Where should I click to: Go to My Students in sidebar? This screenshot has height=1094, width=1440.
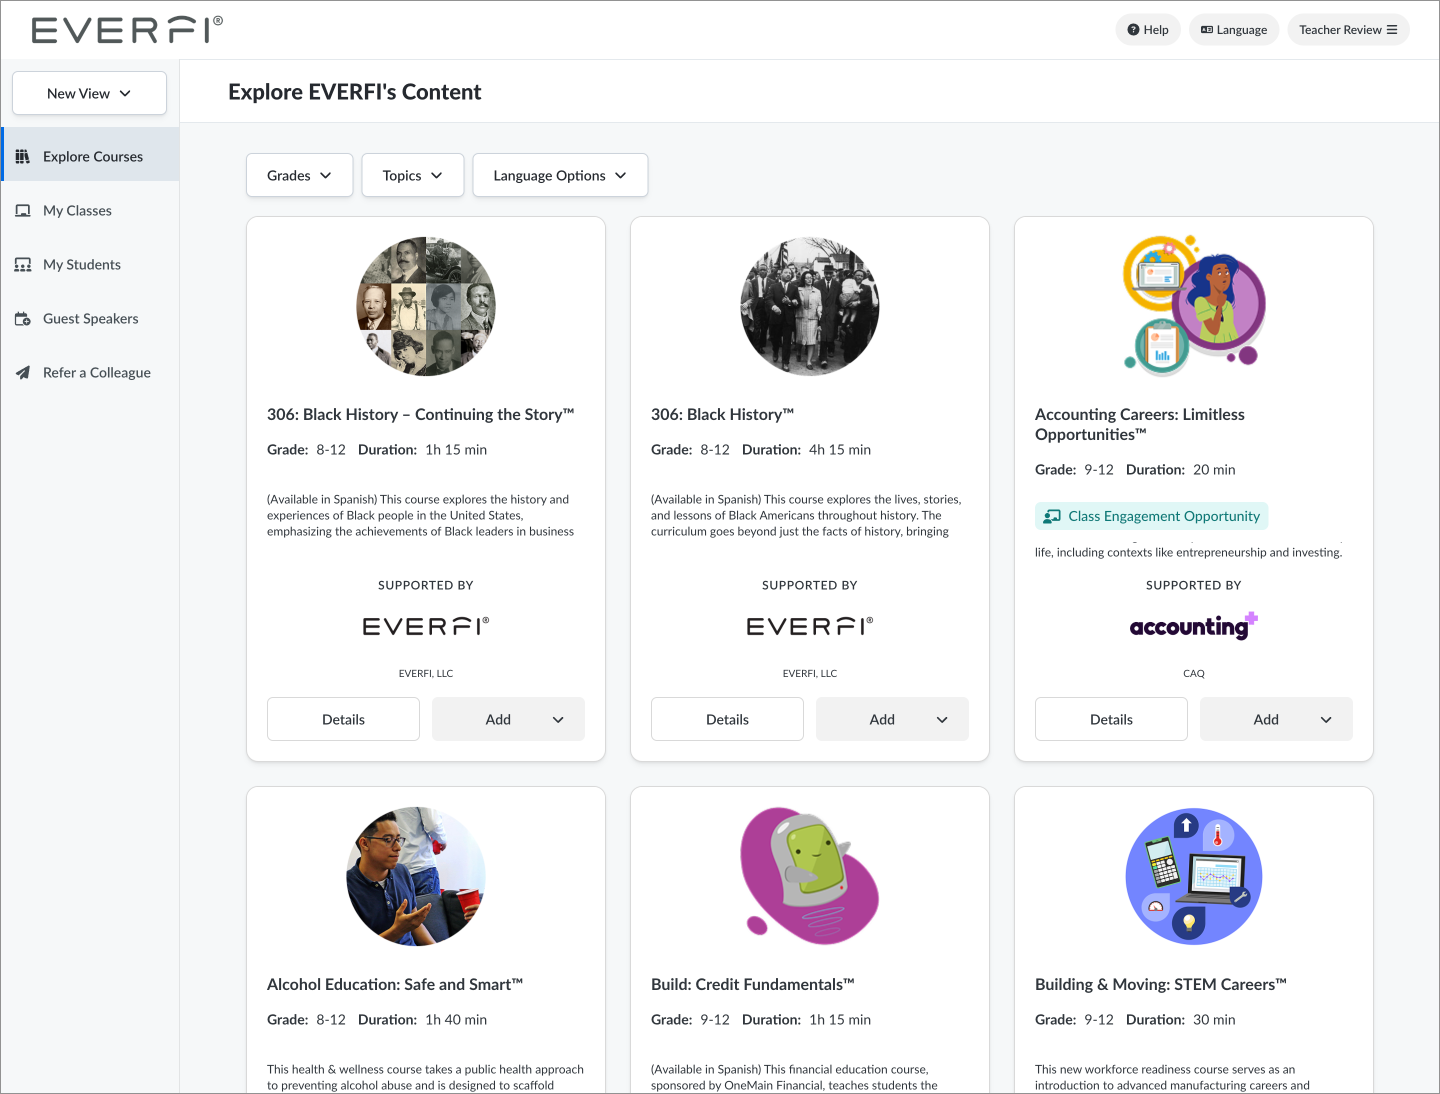click(90, 264)
